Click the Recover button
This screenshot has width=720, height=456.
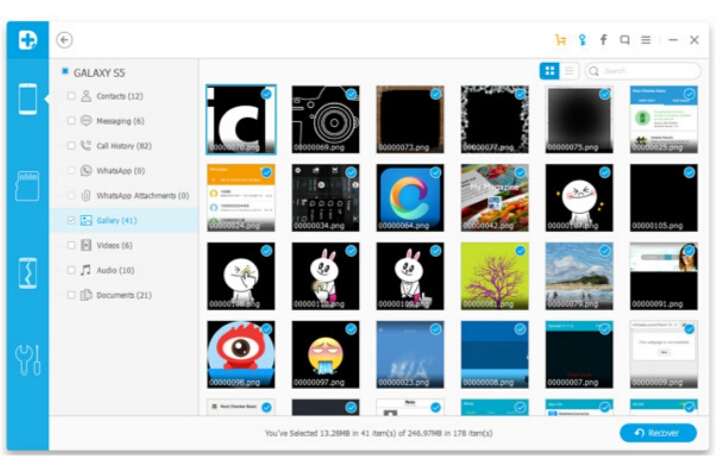pos(657,433)
